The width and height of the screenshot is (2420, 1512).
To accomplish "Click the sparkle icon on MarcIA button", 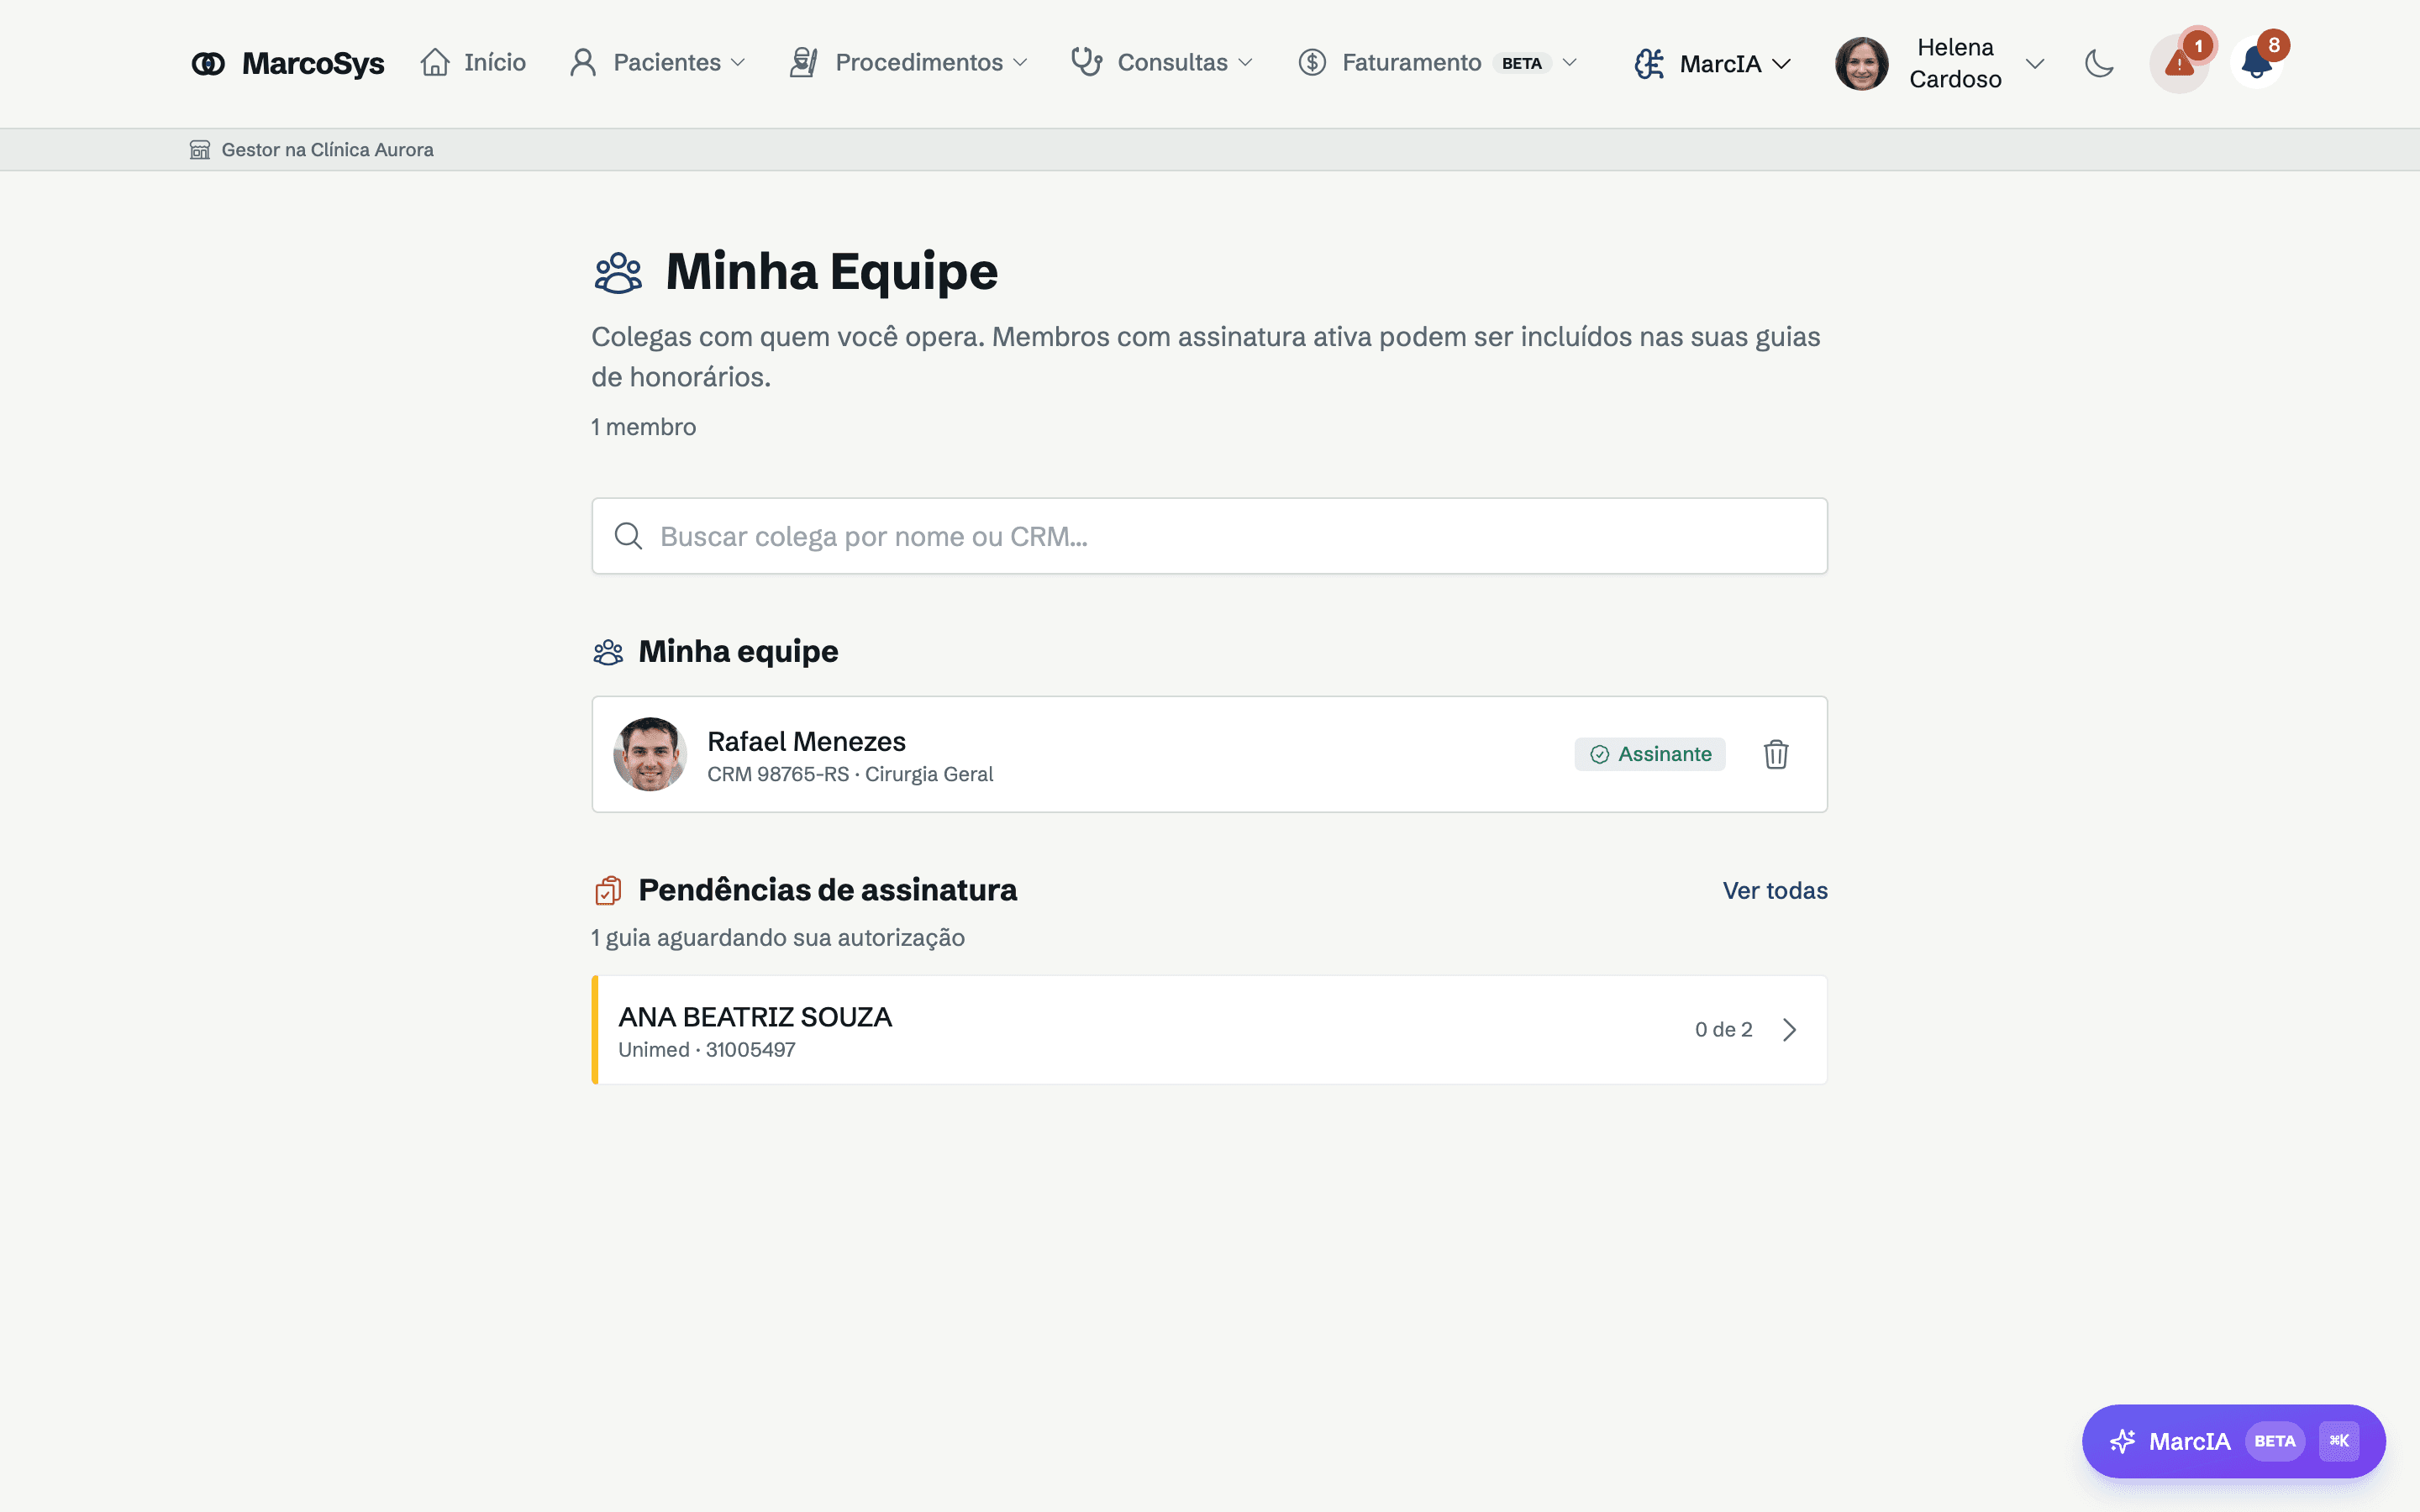I will tap(2122, 1441).
